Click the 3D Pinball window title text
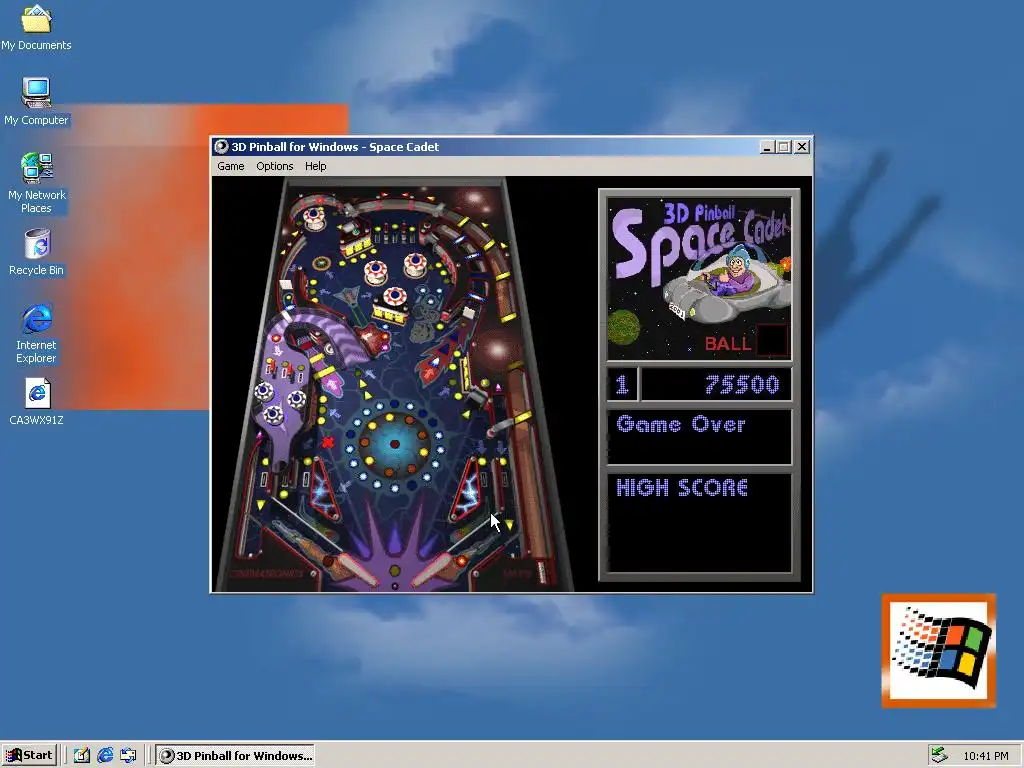Viewport: 1024px width, 768px height. pos(335,147)
